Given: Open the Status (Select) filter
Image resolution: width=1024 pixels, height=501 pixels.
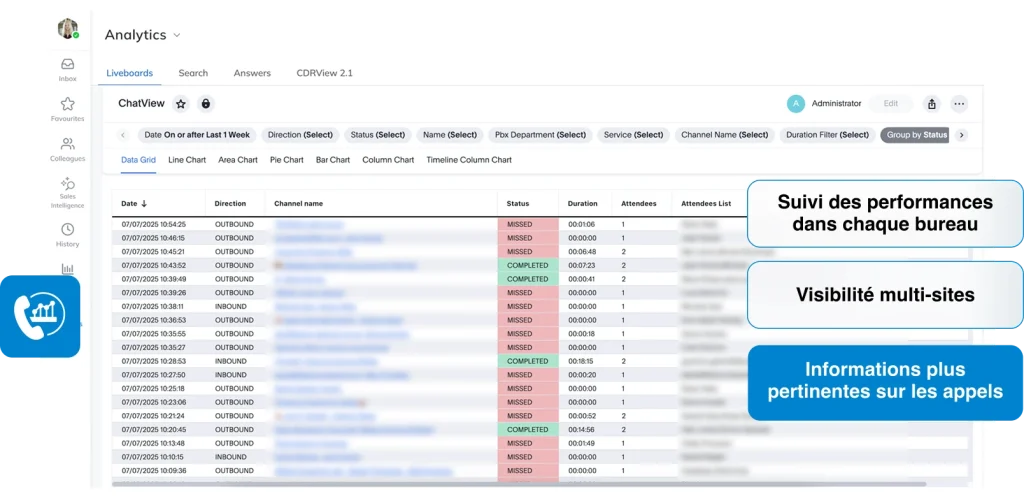Looking at the screenshot, I should coord(377,135).
